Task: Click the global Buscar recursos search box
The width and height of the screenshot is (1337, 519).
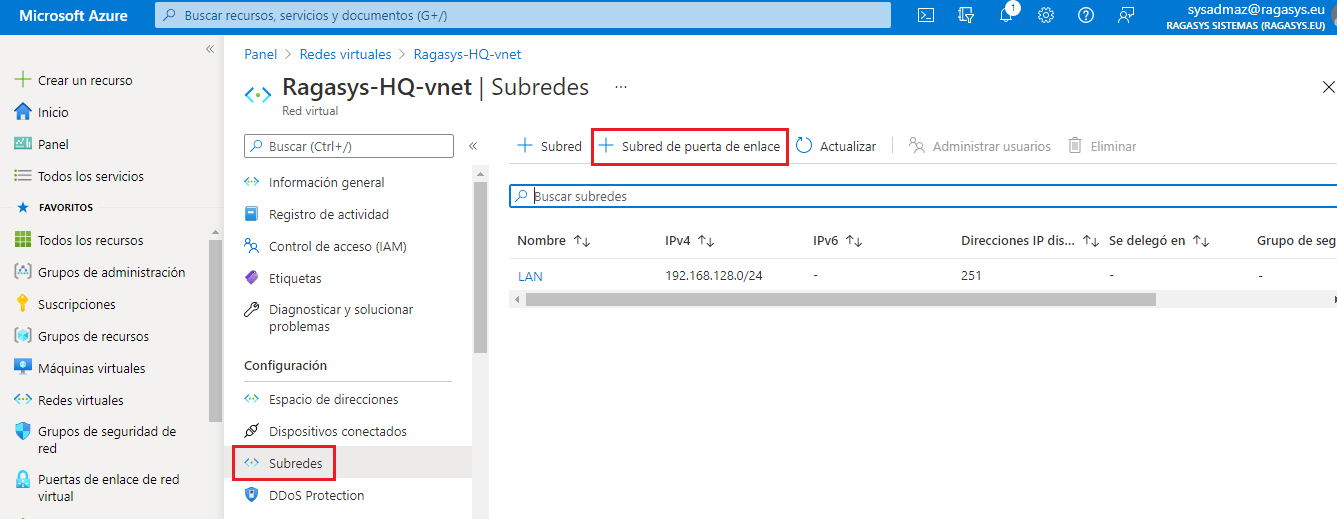Action: 523,15
